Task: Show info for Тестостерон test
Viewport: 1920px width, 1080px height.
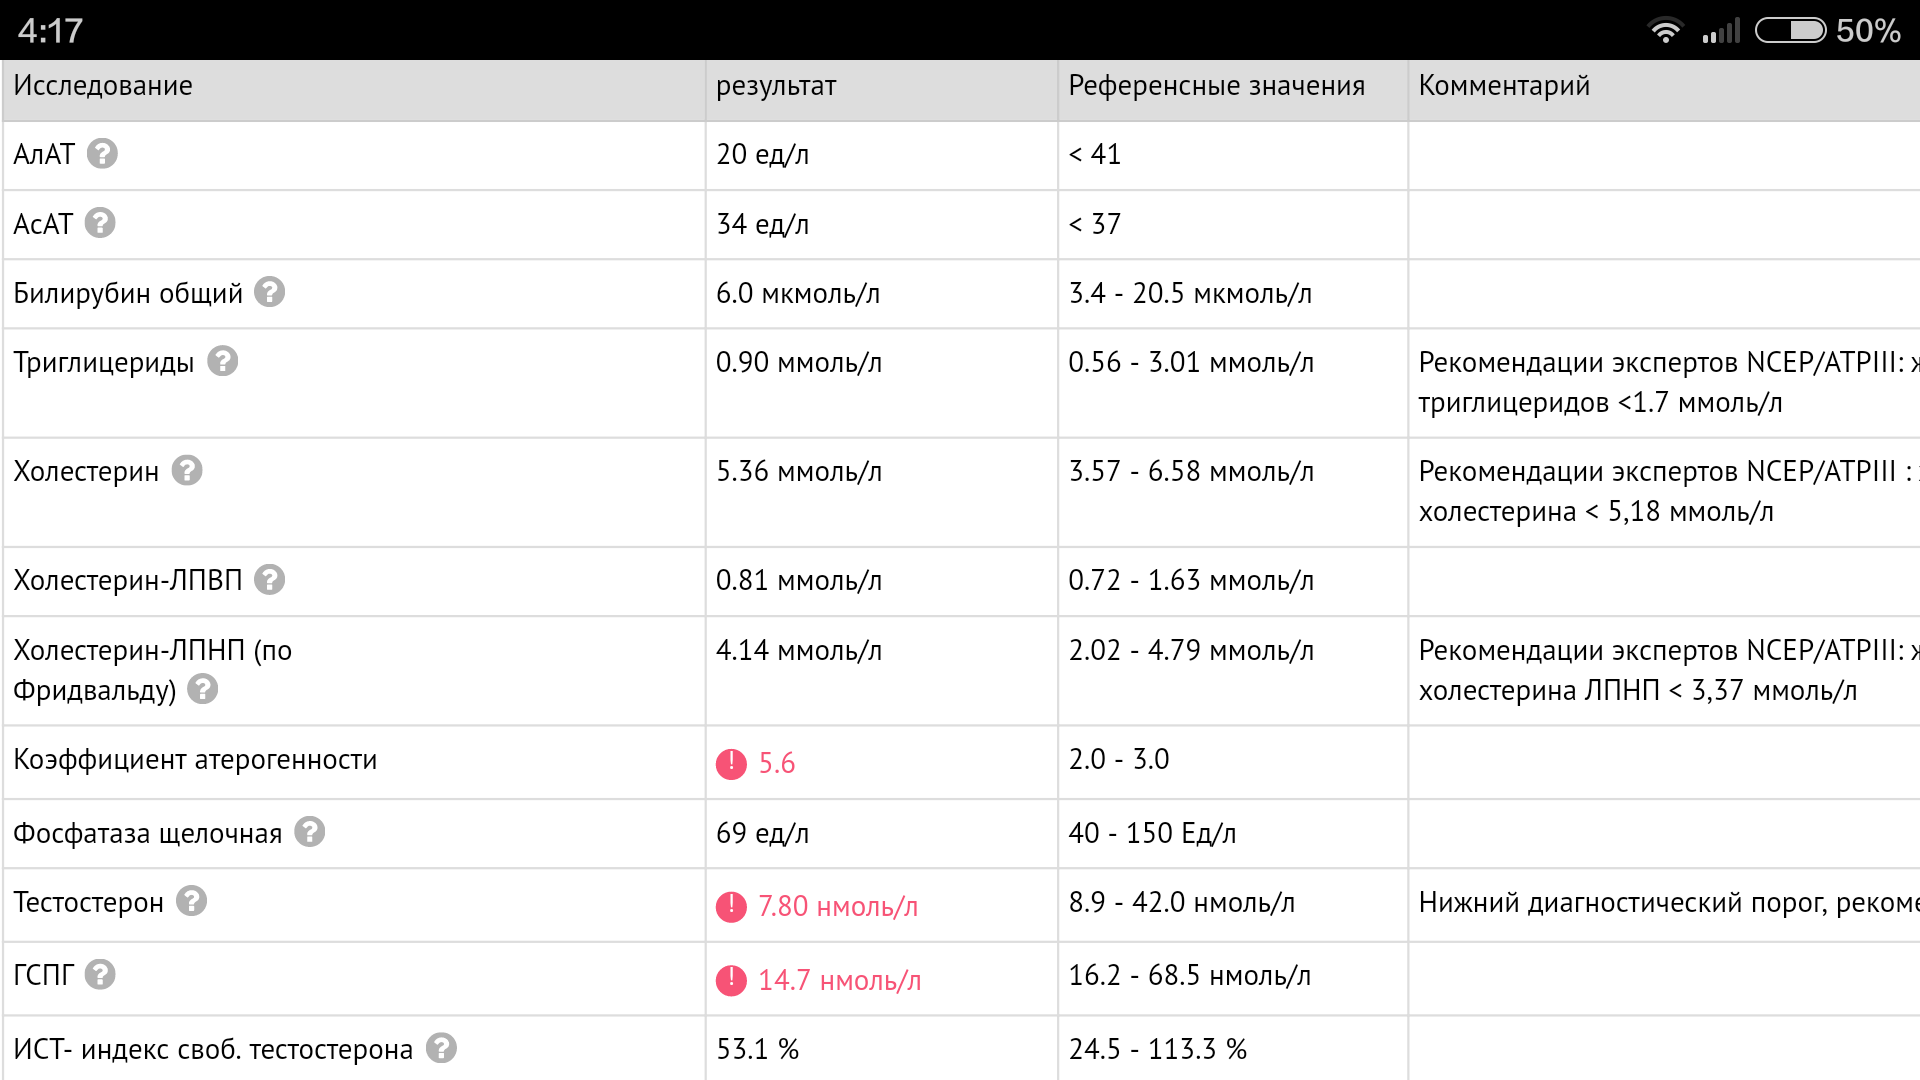Action: (x=191, y=901)
